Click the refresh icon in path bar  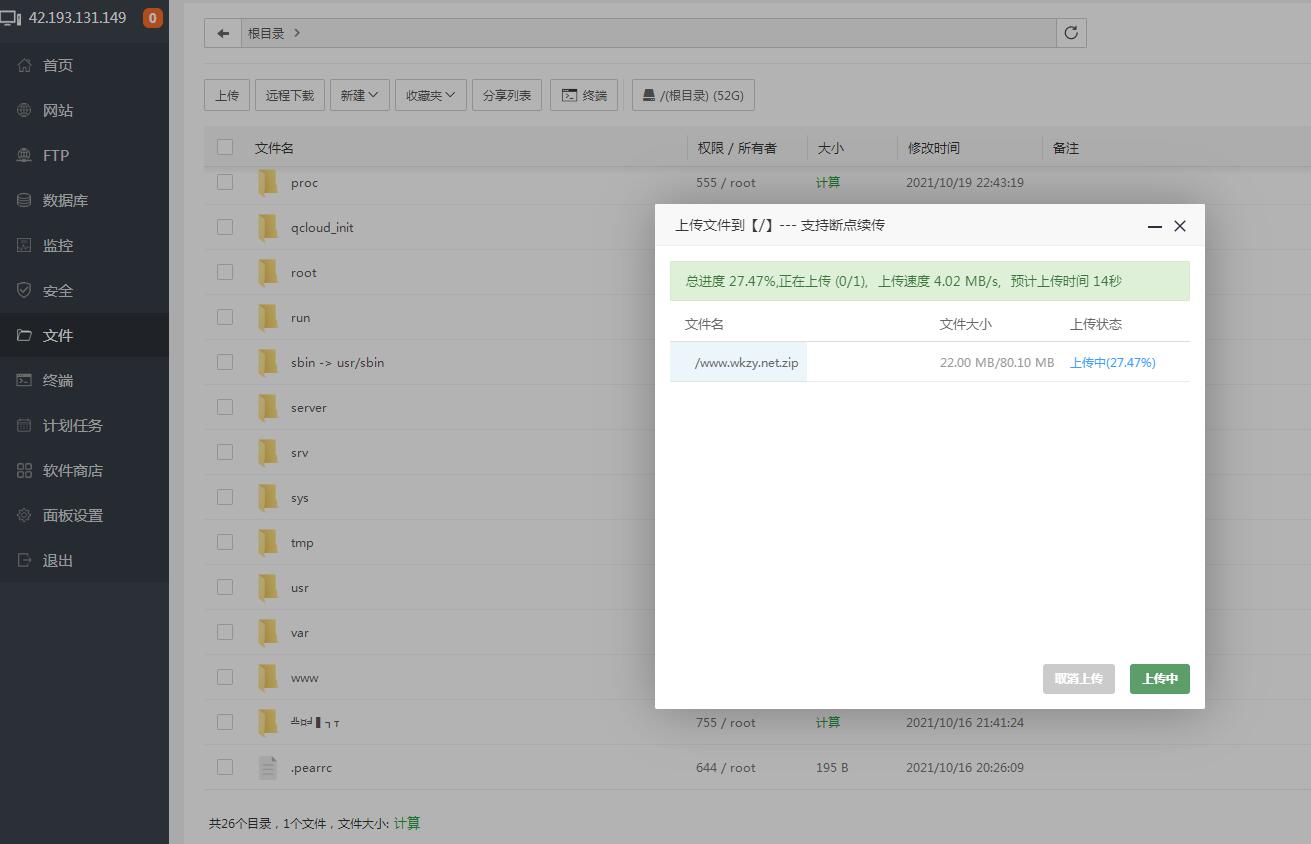[1071, 33]
